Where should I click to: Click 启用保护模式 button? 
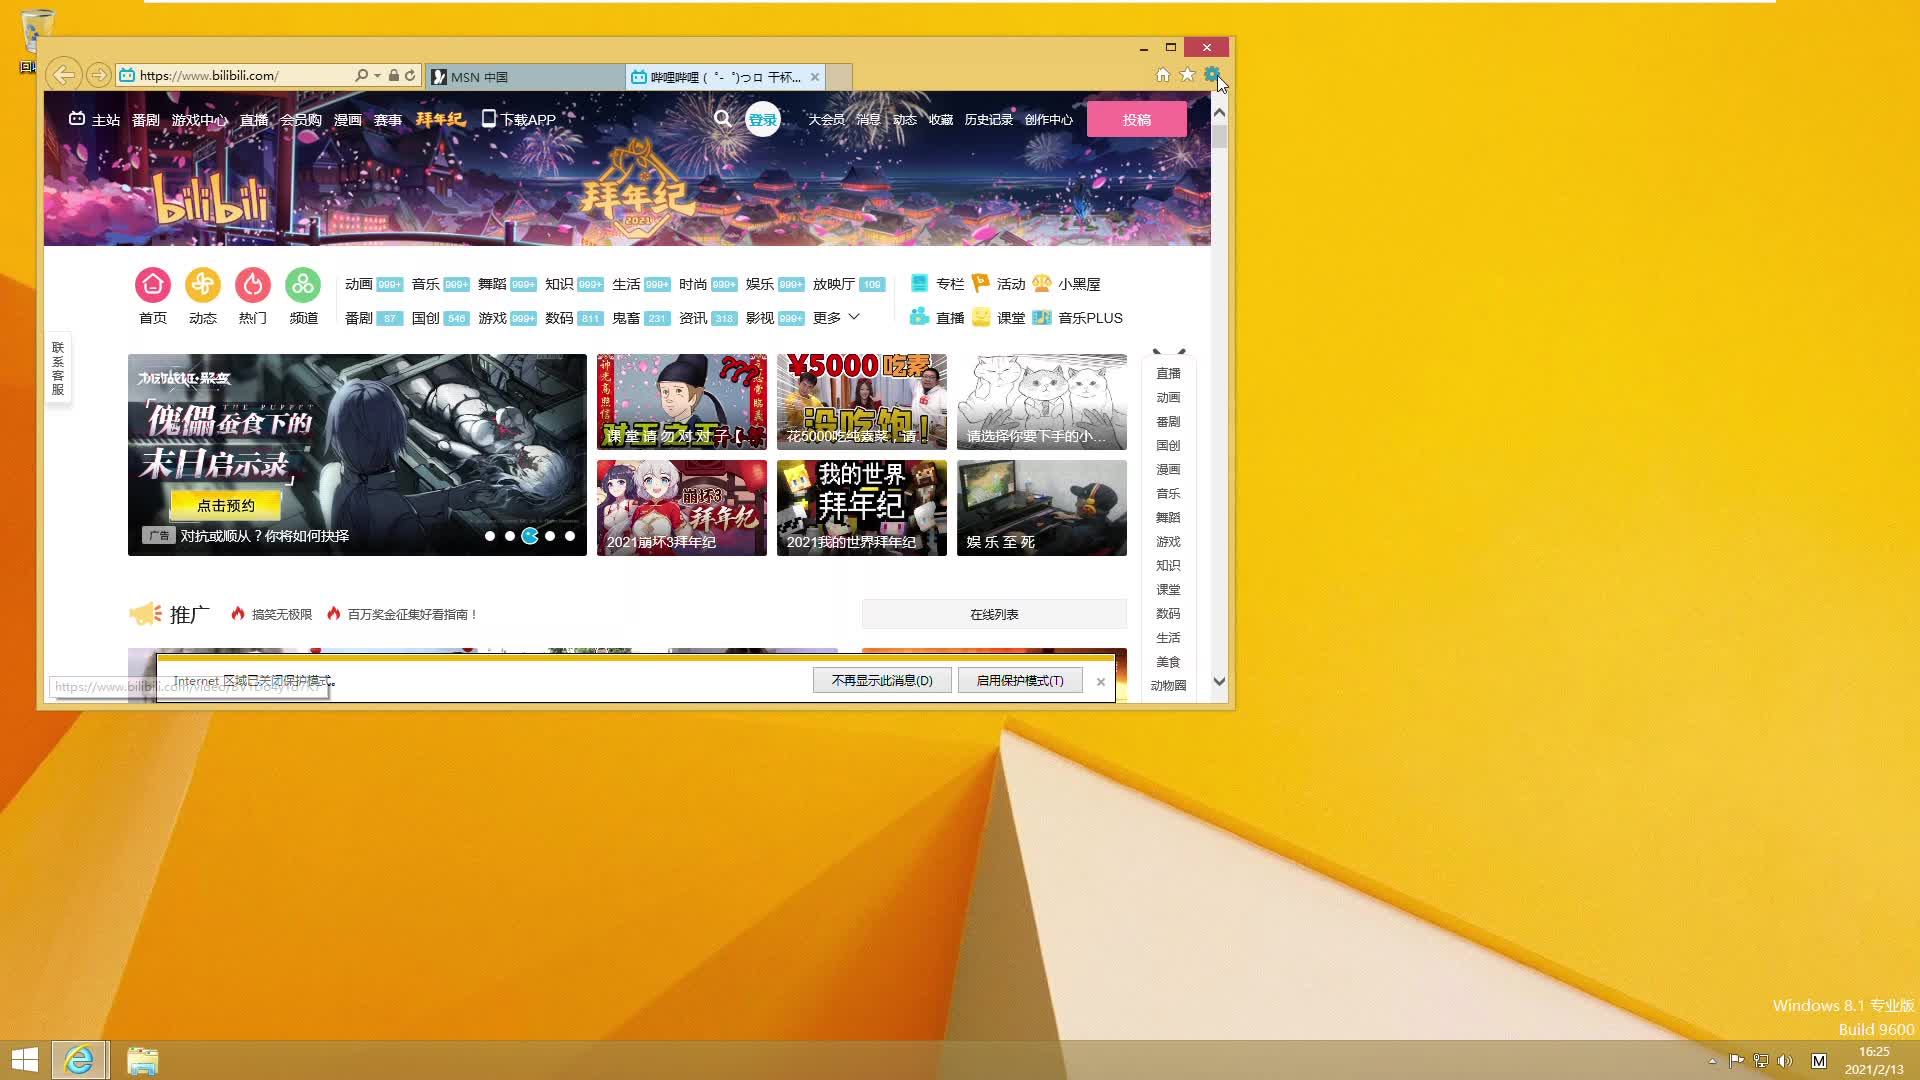(1019, 680)
